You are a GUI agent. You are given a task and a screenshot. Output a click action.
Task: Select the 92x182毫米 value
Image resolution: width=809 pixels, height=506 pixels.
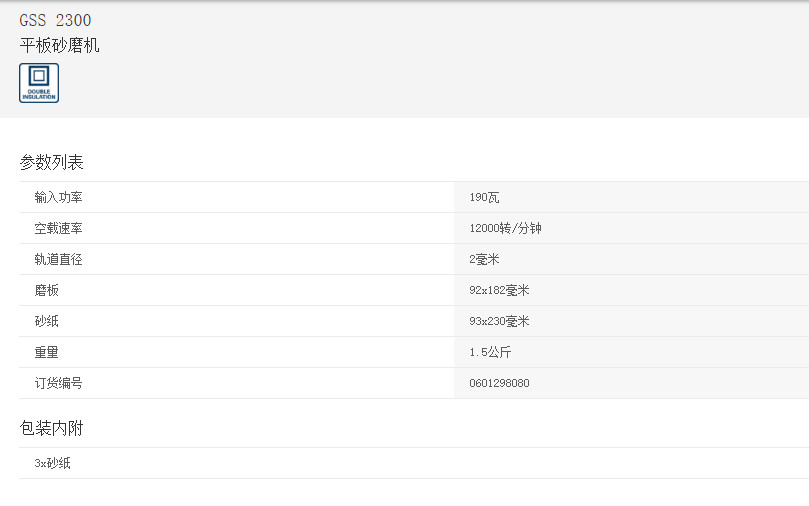(499, 291)
